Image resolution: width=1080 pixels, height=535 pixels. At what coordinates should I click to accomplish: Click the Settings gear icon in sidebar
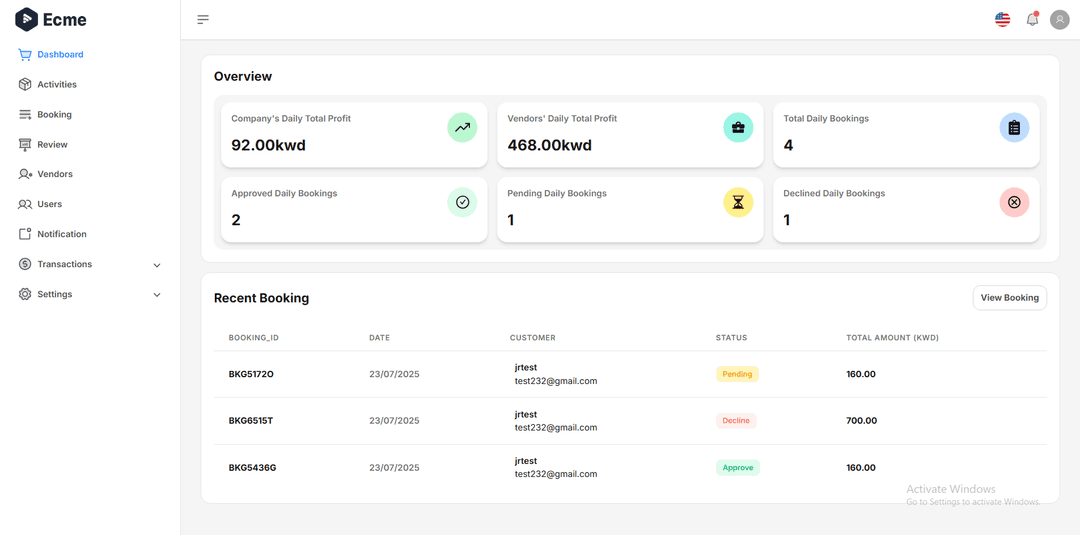point(25,294)
